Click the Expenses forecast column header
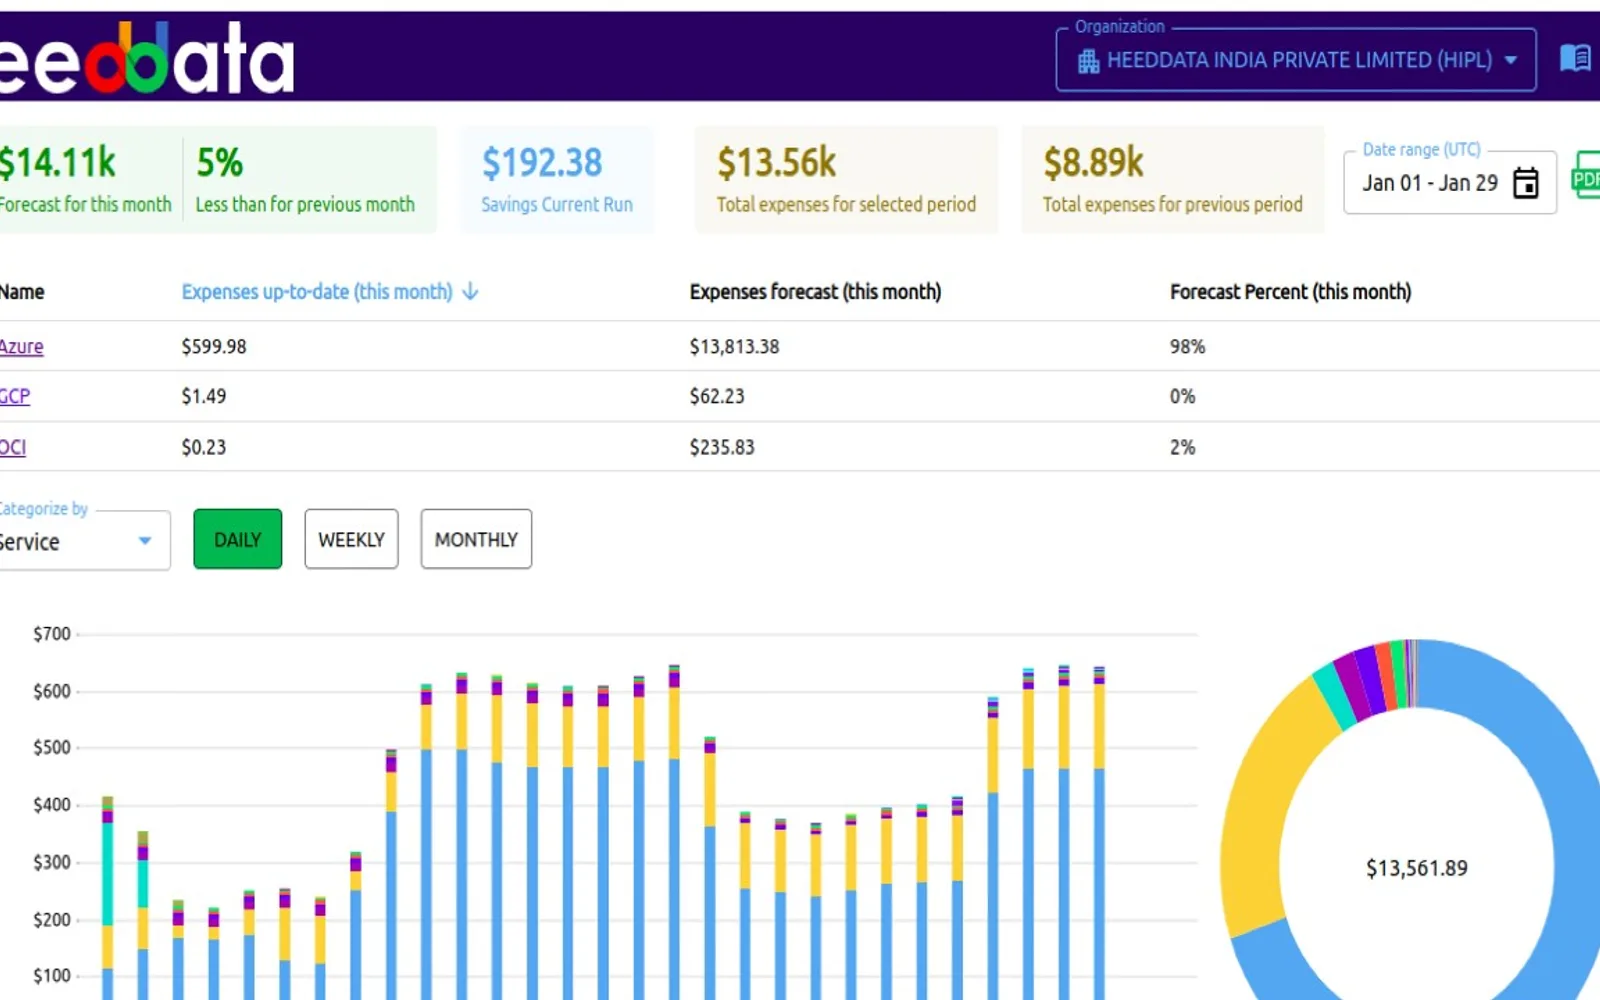Image resolution: width=1600 pixels, height=1000 pixels. (815, 292)
